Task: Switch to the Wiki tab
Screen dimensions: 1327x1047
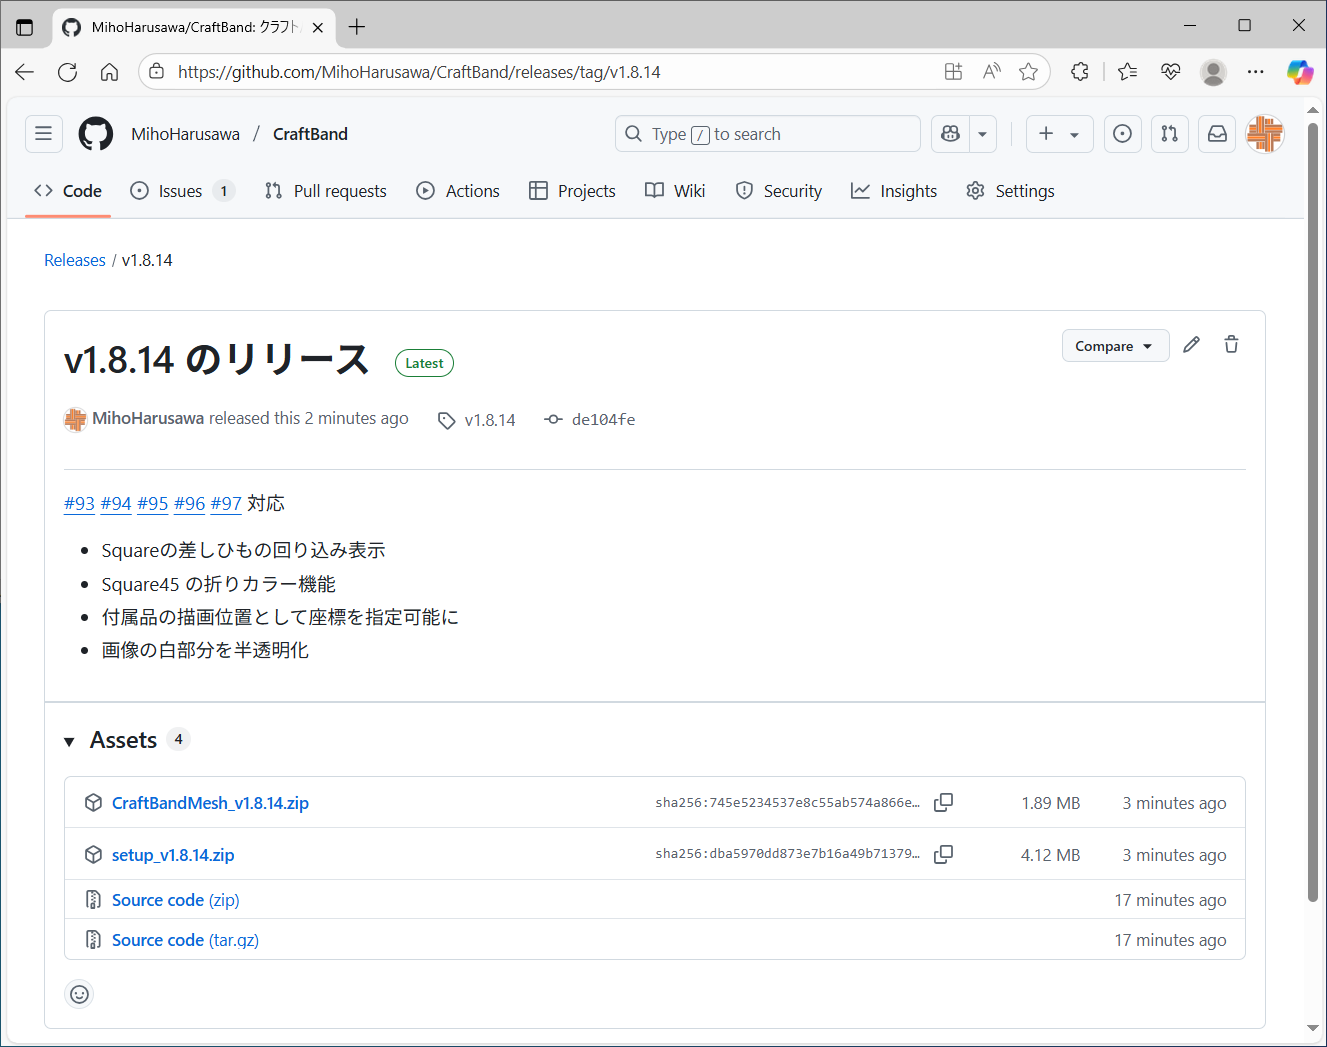Action: tap(675, 191)
